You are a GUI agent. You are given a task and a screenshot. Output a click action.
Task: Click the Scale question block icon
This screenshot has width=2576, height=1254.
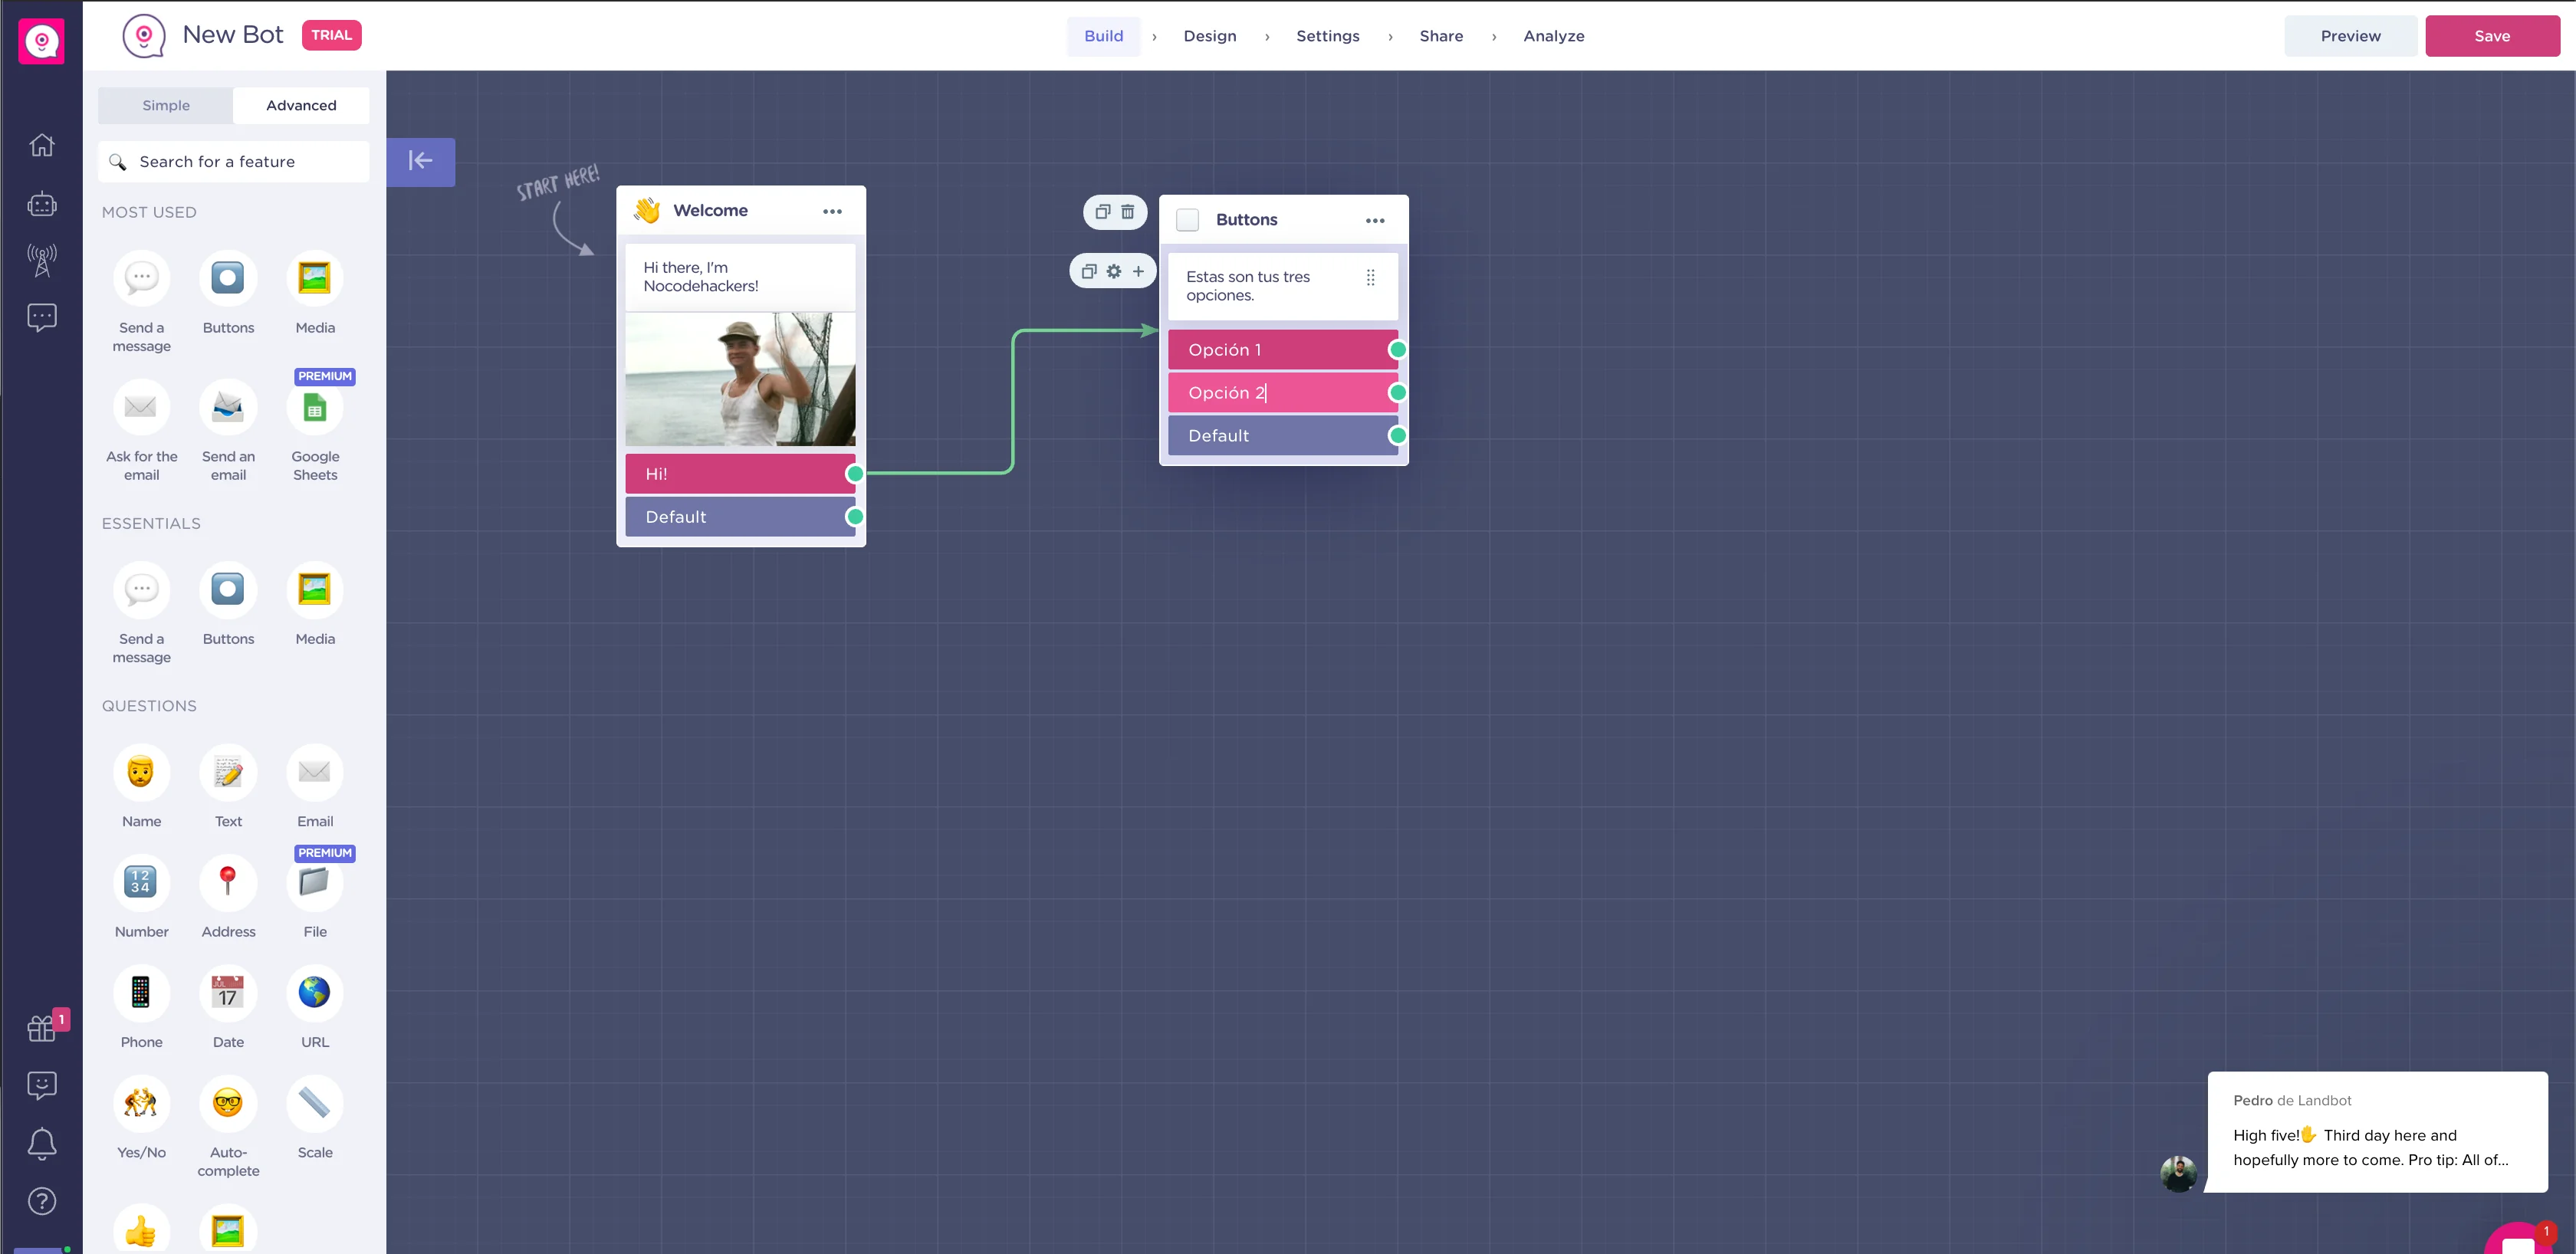pos(314,1104)
